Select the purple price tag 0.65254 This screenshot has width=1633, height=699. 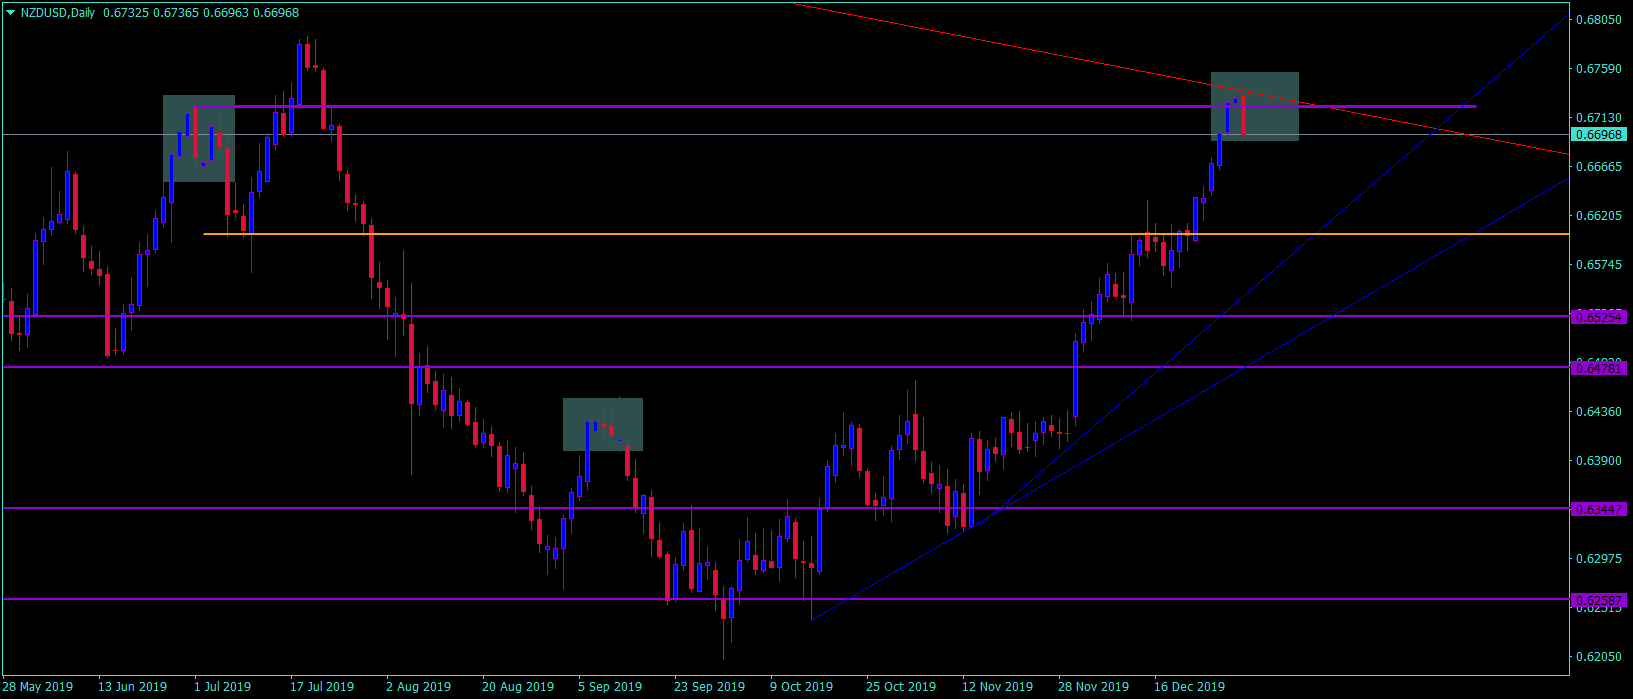[1600, 317]
